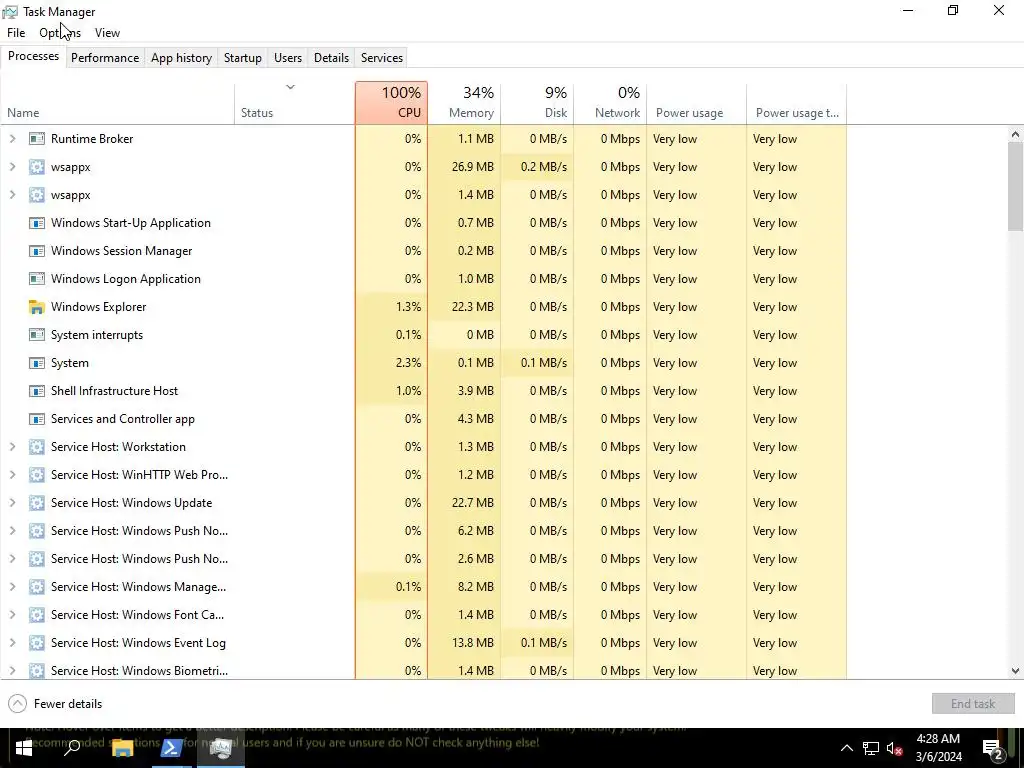This screenshot has width=1024, height=768.
Task: Click the Service Host: Windows Update gear icon
Action: (37, 503)
